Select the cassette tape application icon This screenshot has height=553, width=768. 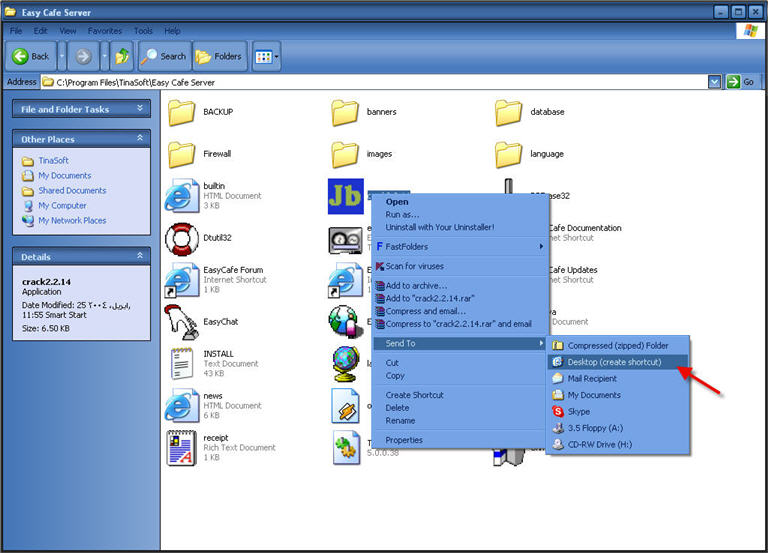[345, 239]
